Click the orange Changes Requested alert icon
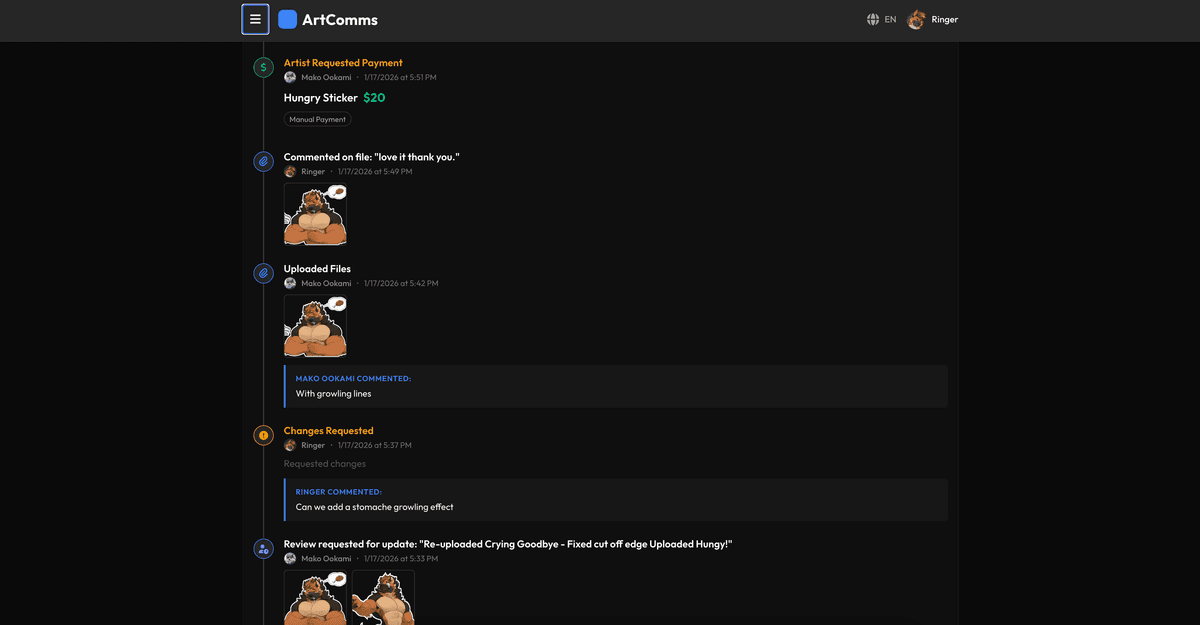1200x625 pixels. pos(263,434)
